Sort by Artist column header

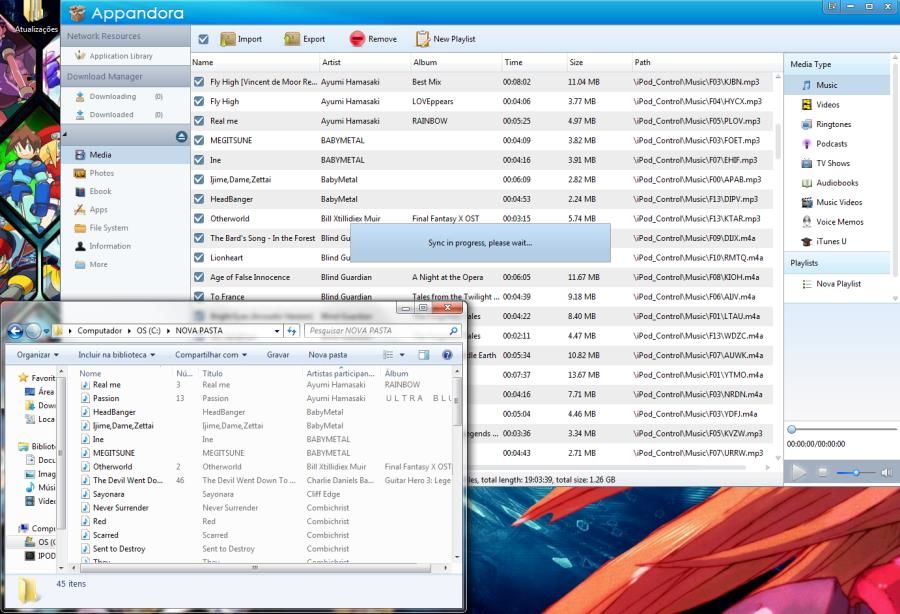coord(364,63)
